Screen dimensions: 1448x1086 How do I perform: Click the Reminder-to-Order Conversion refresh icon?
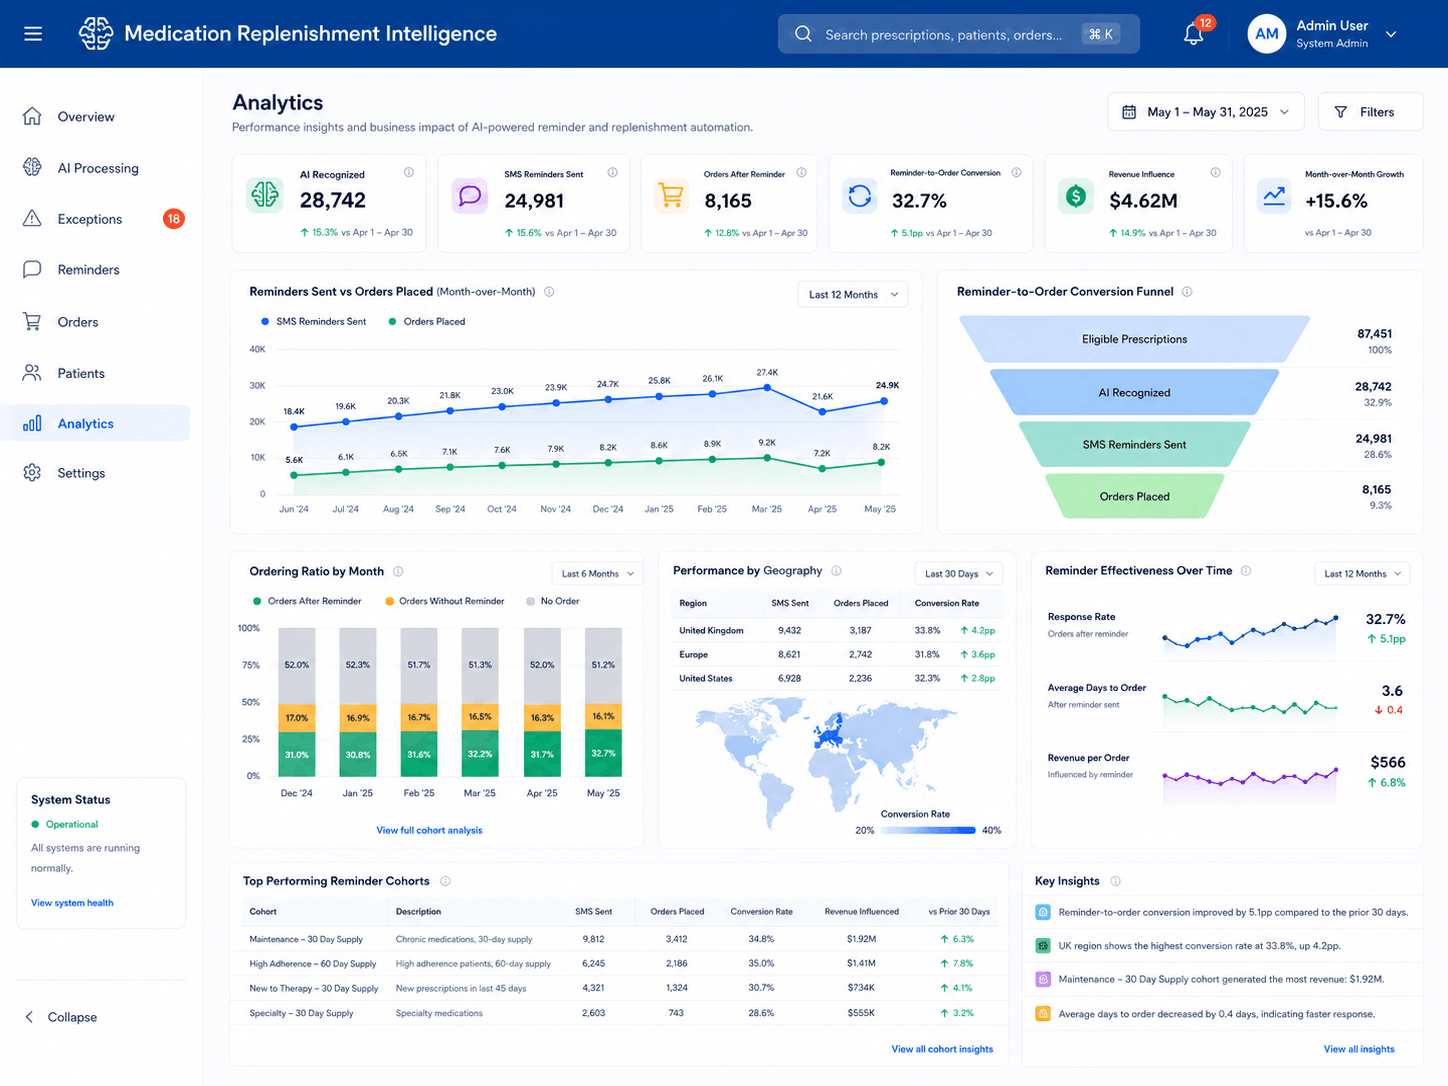click(860, 196)
